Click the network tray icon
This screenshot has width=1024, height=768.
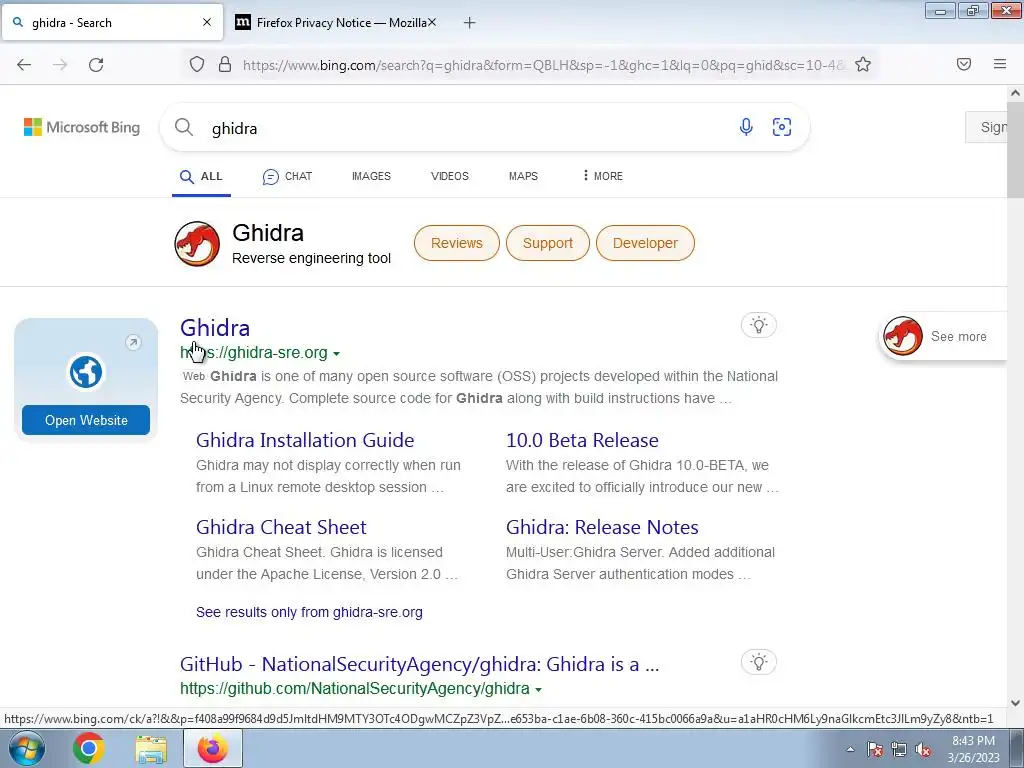899,750
